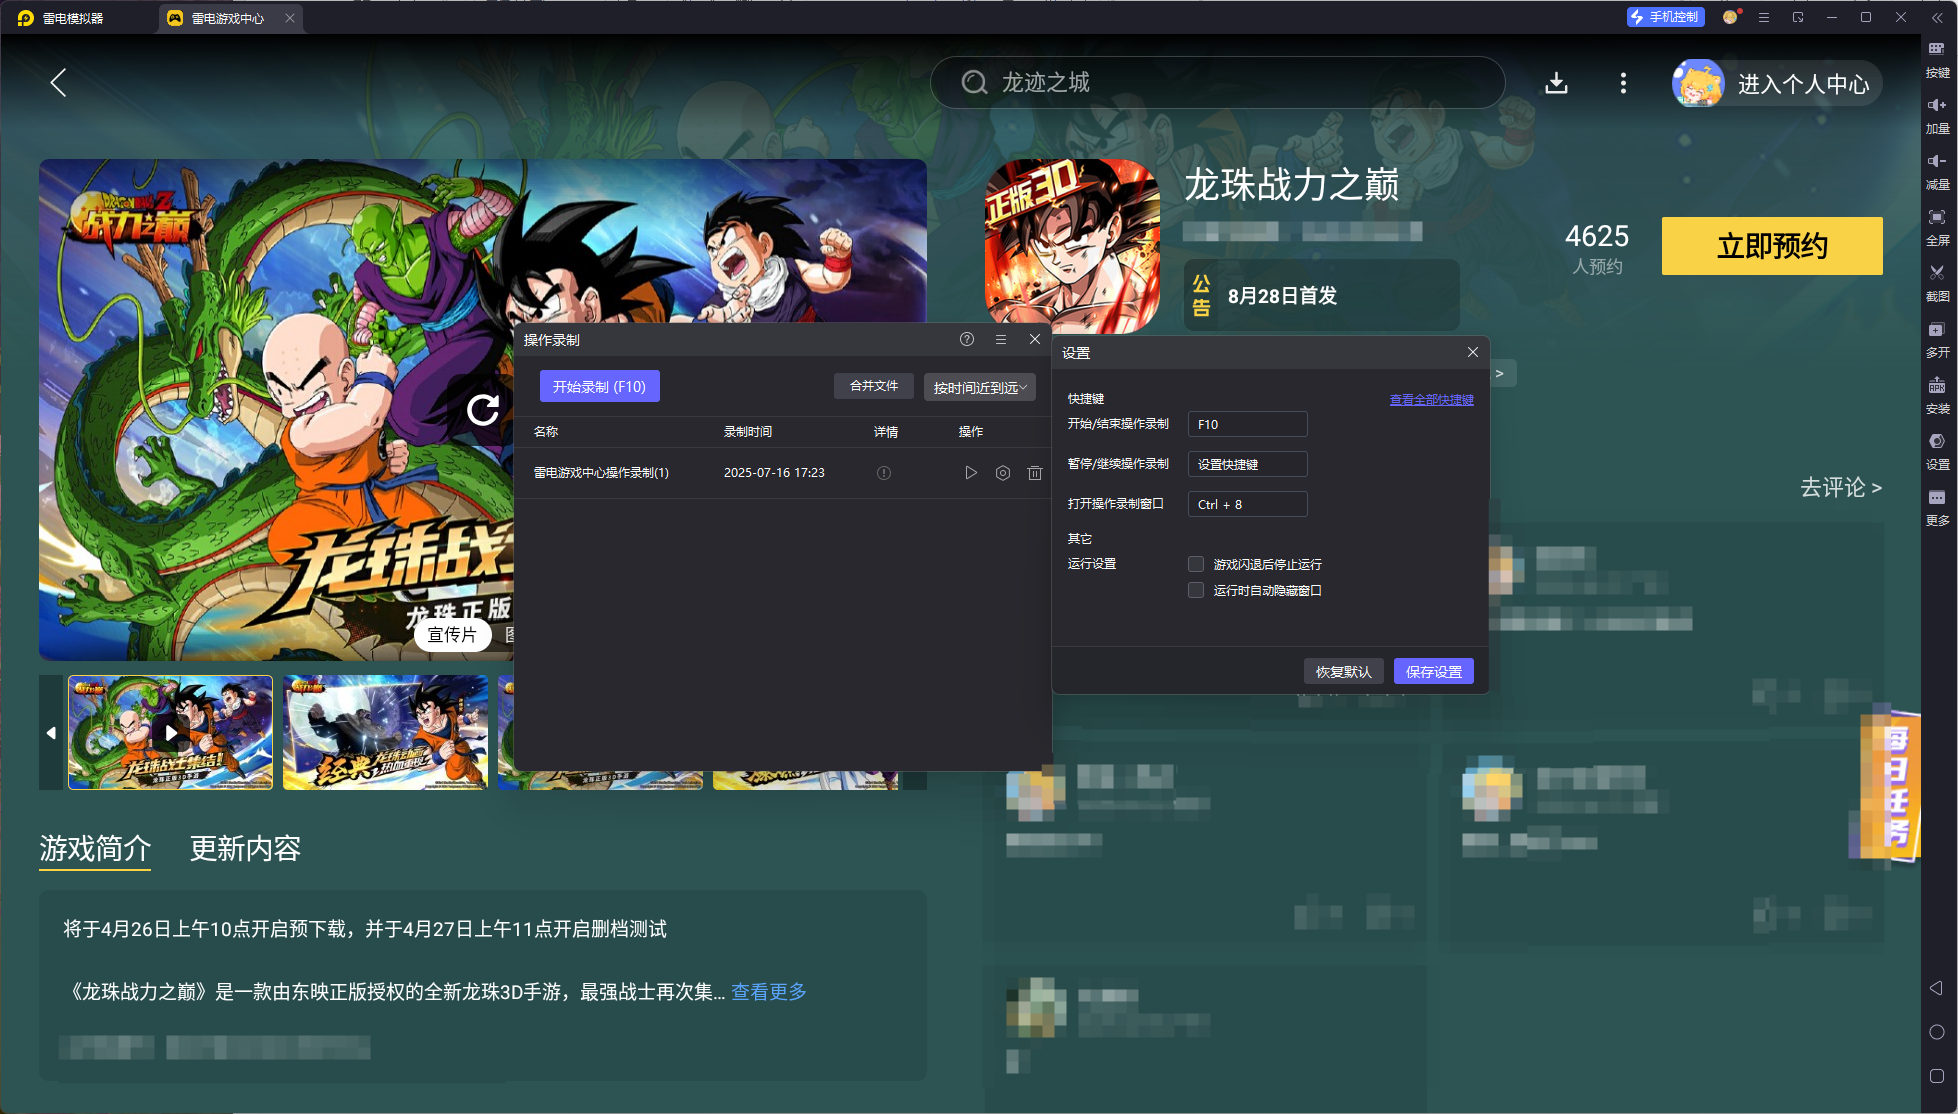
Task: Open the title bar hamburger menu
Action: (1764, 17)
